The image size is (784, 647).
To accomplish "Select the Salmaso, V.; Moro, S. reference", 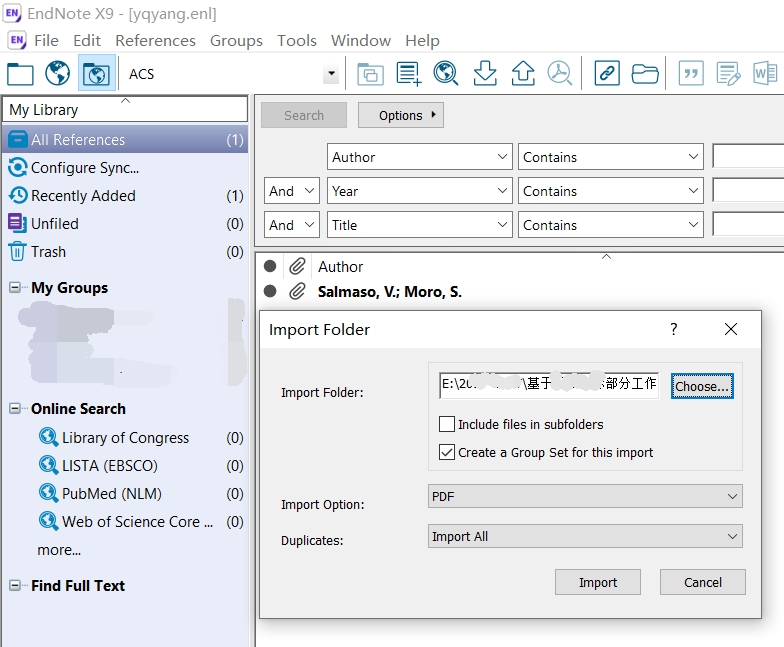I will [390, 292].
